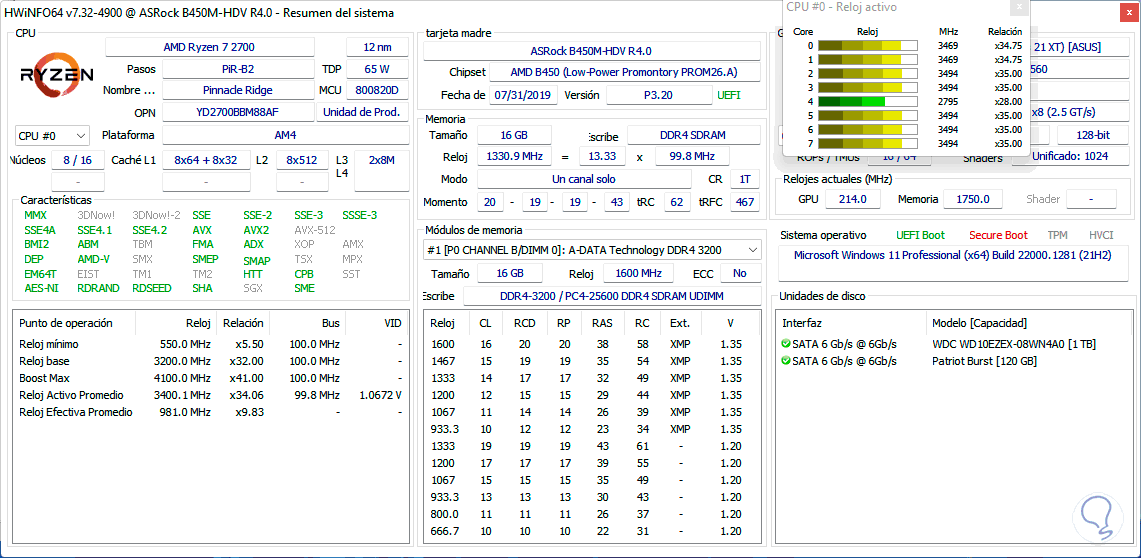The width and height of the screenshot is (1141, 558).
Task: Expand the A-DATA memory module dropdown
Action: (x=592, y=249)
